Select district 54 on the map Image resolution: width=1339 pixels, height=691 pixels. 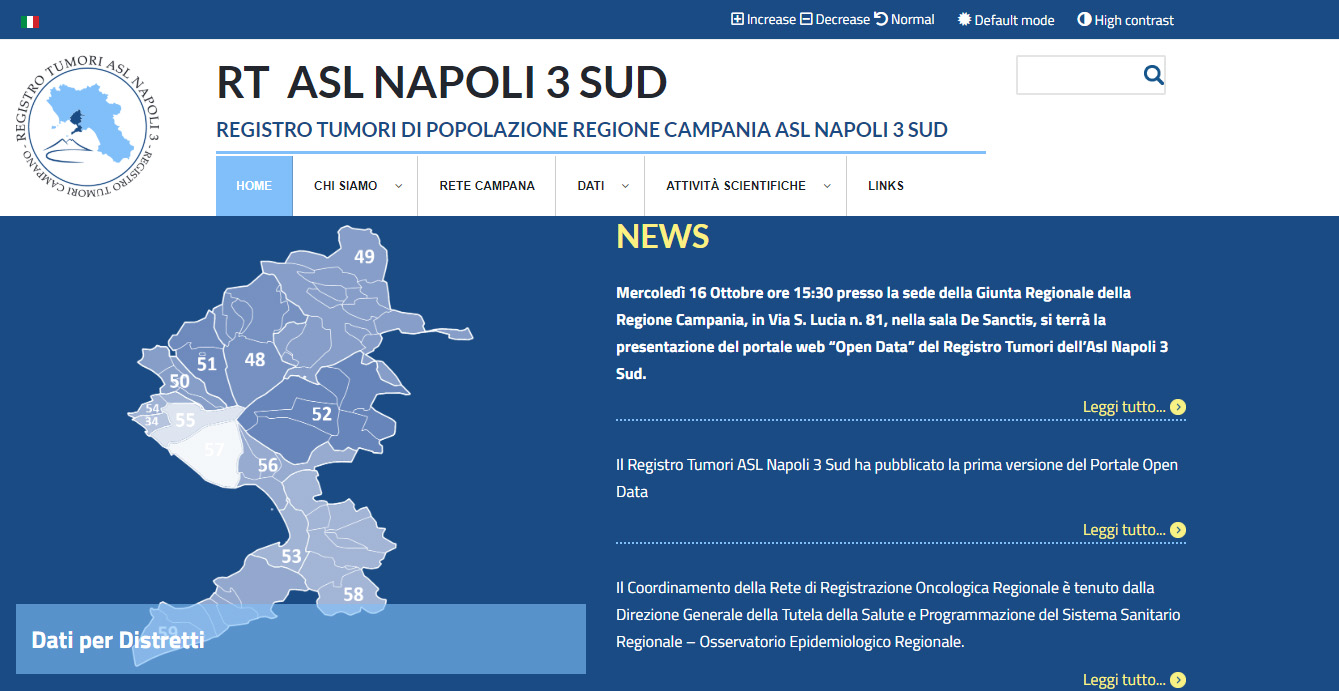pos(152,408)
